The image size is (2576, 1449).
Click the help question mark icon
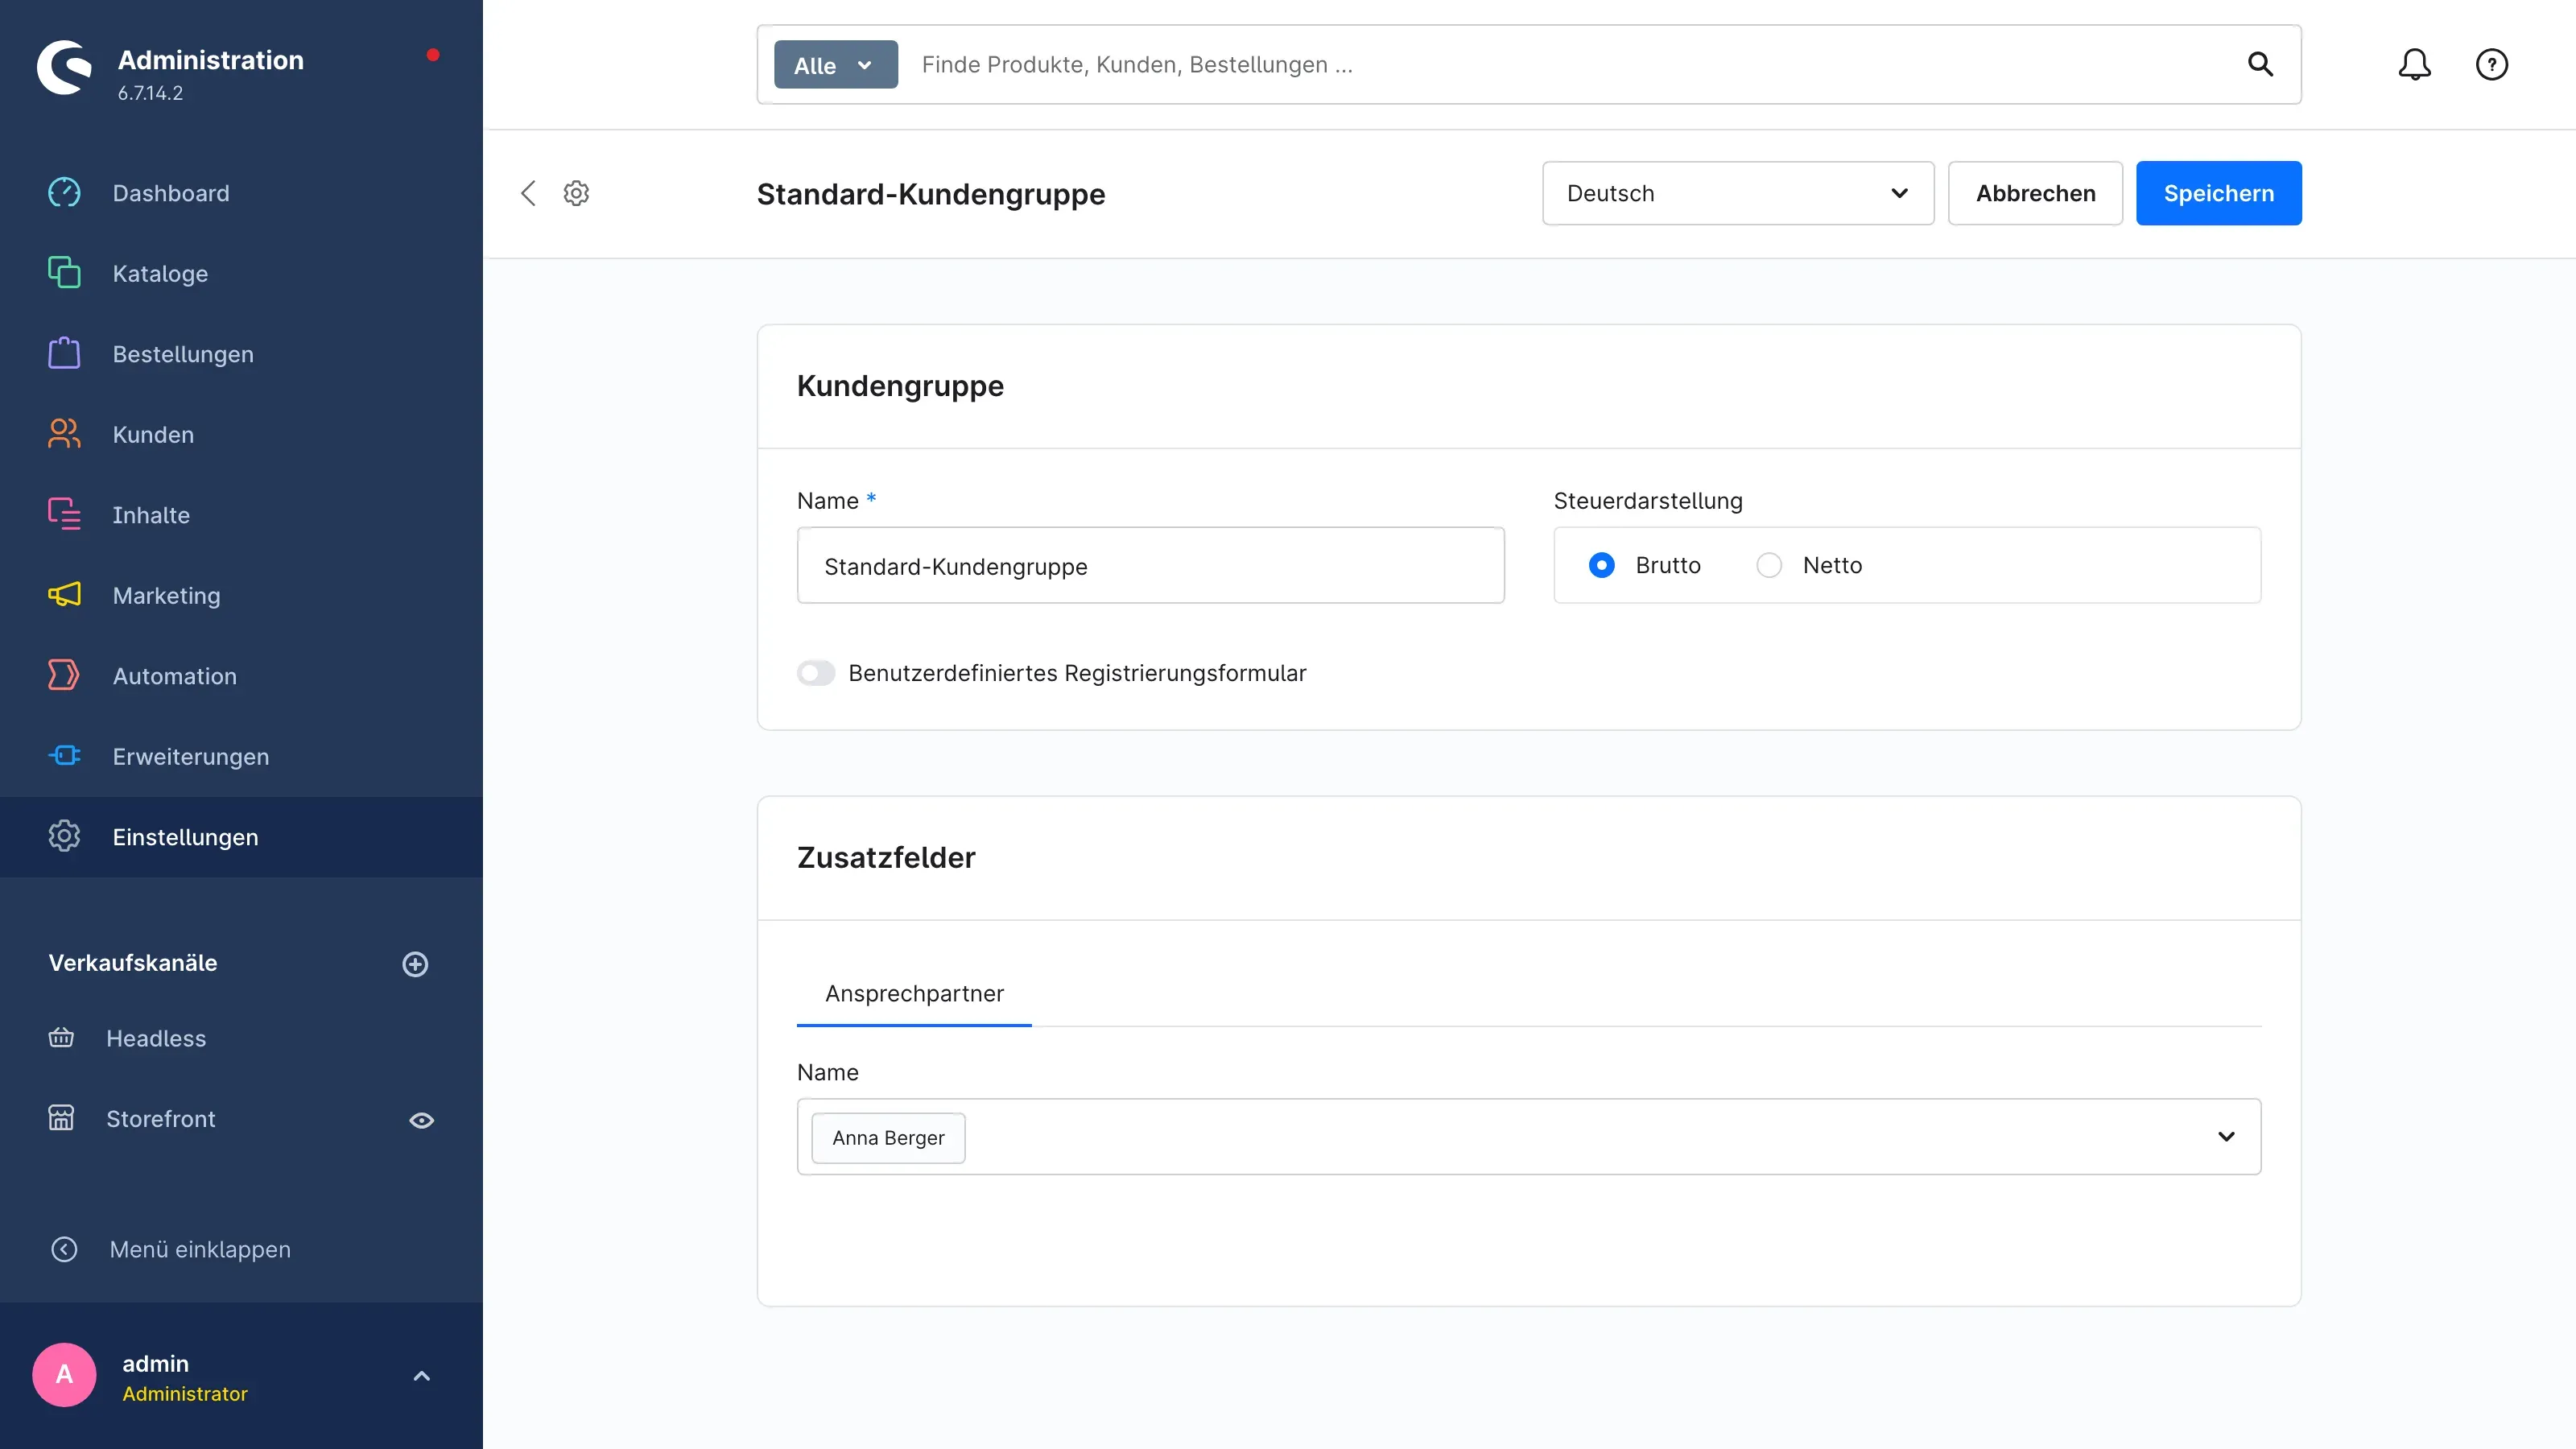(2491, 64)
